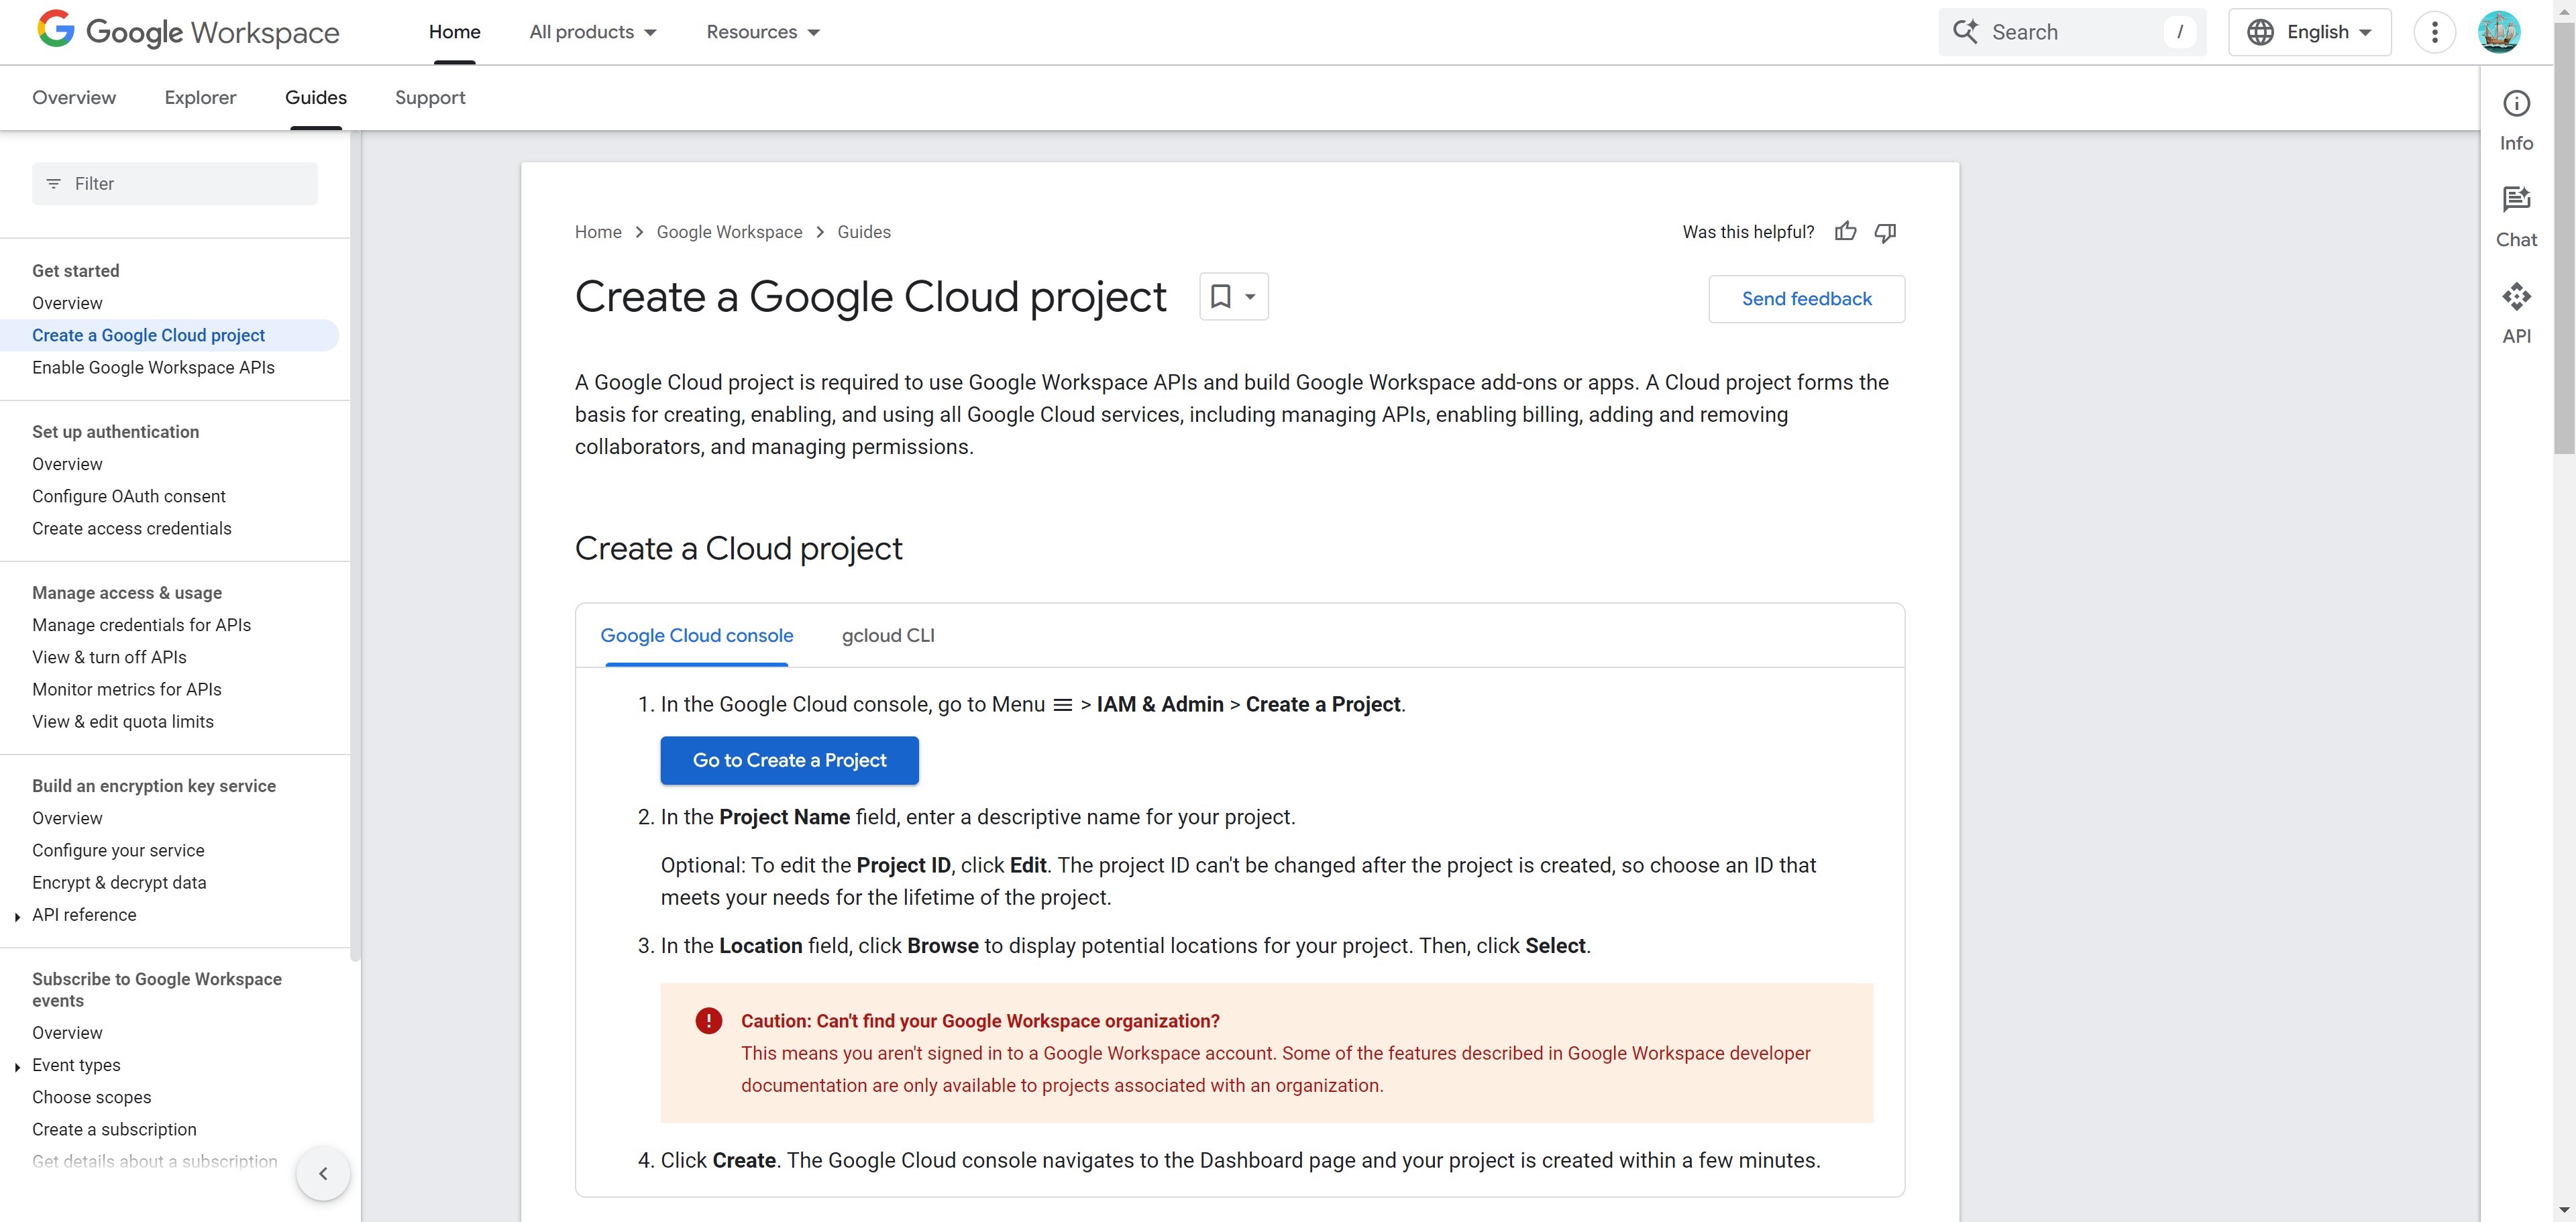Switch to the Support tab
The width and height of the screenshot is (2576, 1222).
(430, 97)
